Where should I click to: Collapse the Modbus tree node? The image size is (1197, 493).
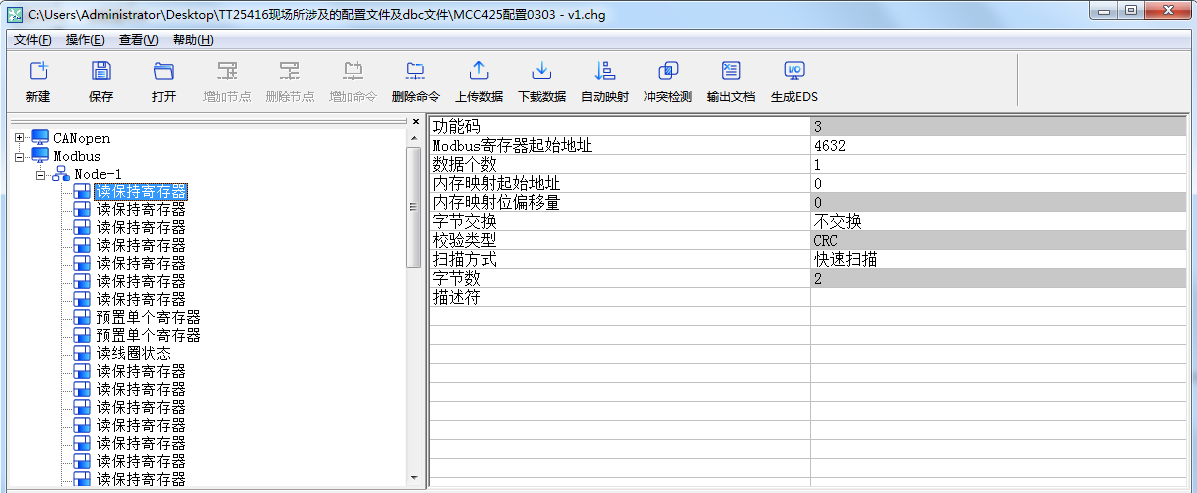tap(19, 156)
